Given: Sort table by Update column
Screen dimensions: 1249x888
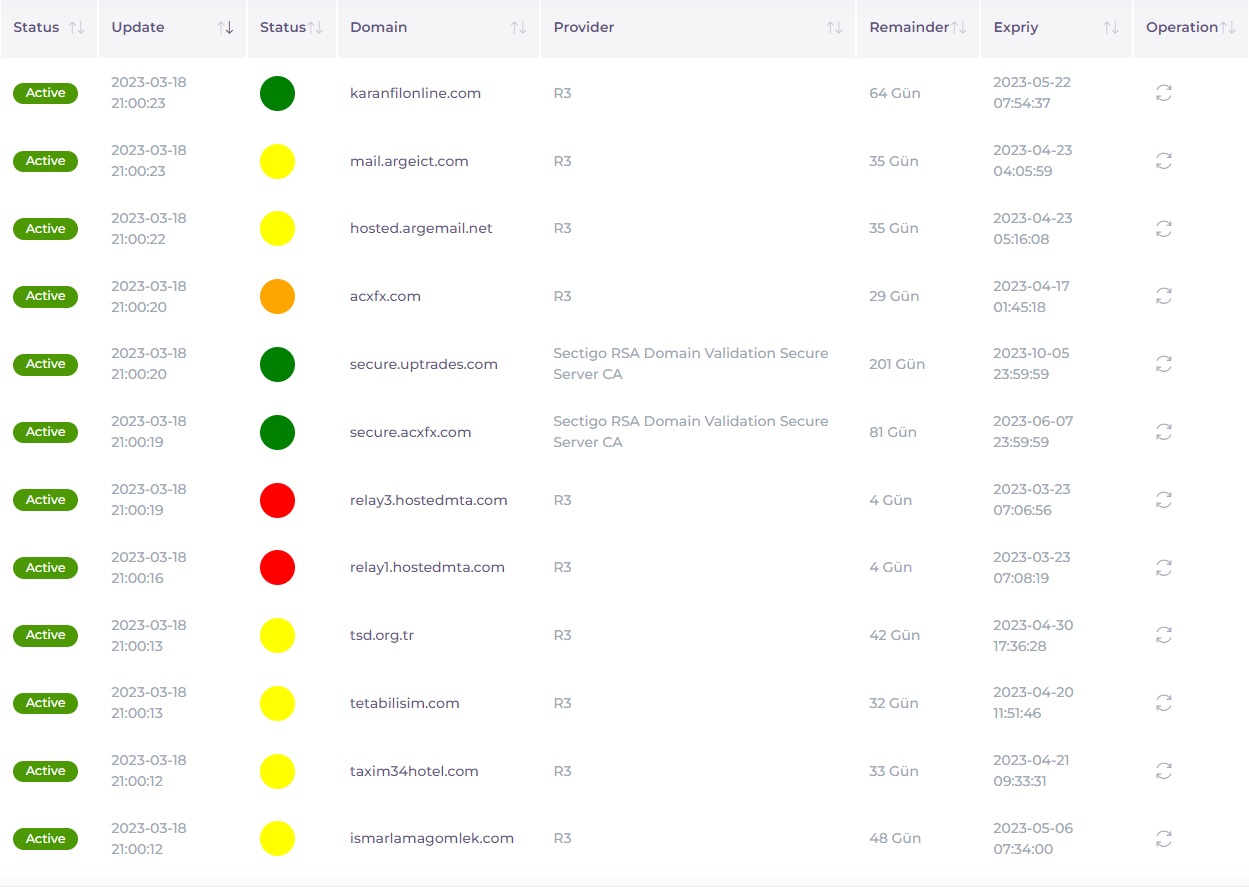Looking at the screenshot, I should tap(225, 28).
